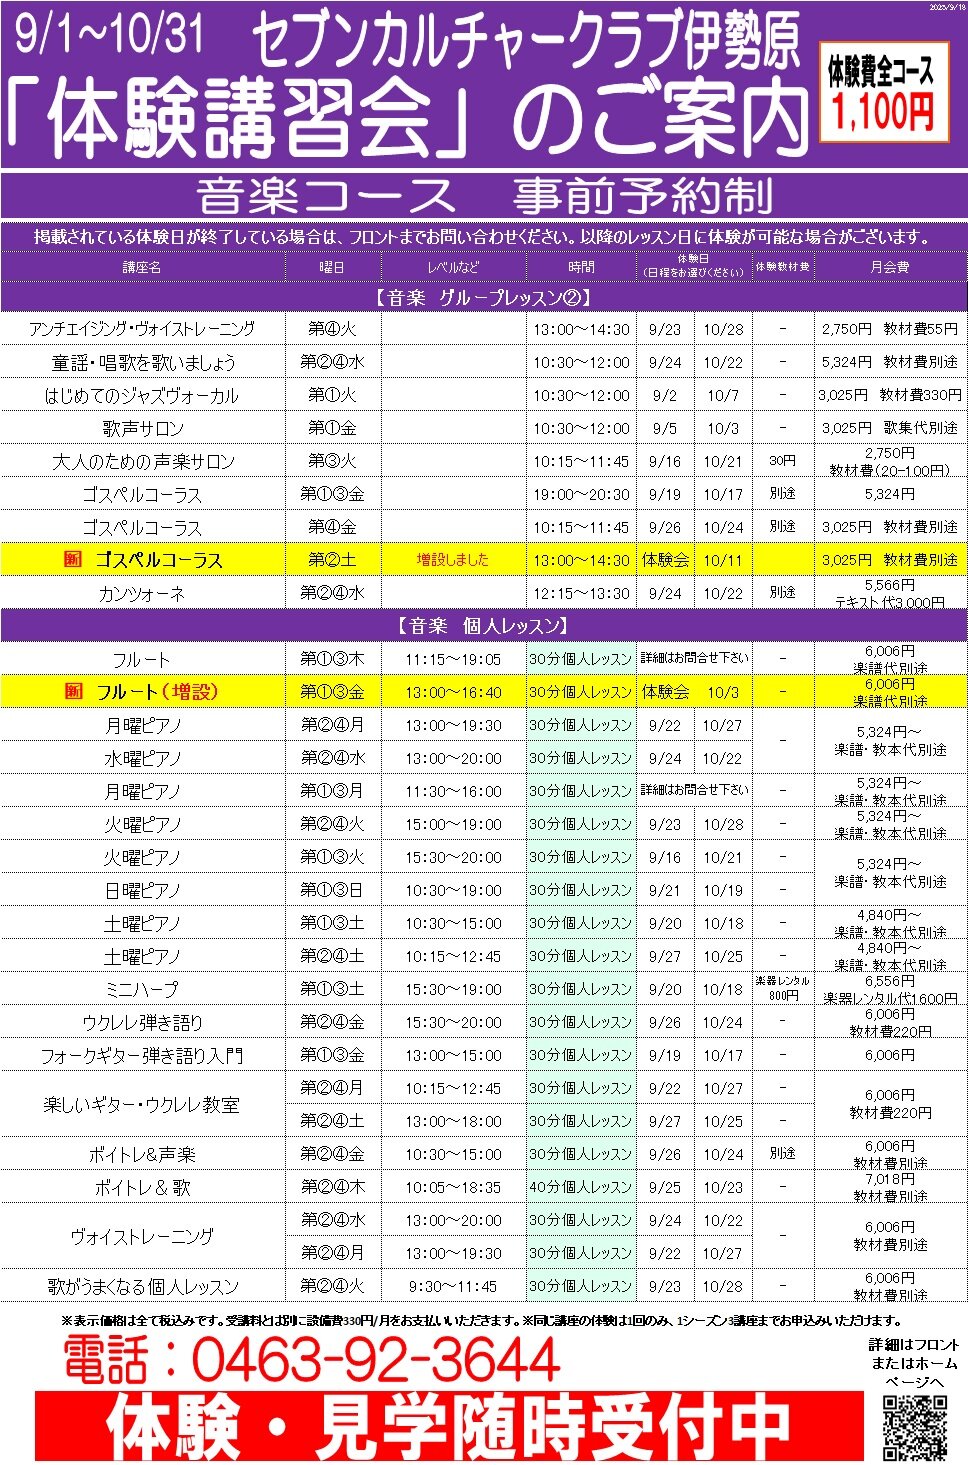Click ゴスペルコーラス in the 第④金 row
This screenshot has width=968, height=1465.
point(142,527)
